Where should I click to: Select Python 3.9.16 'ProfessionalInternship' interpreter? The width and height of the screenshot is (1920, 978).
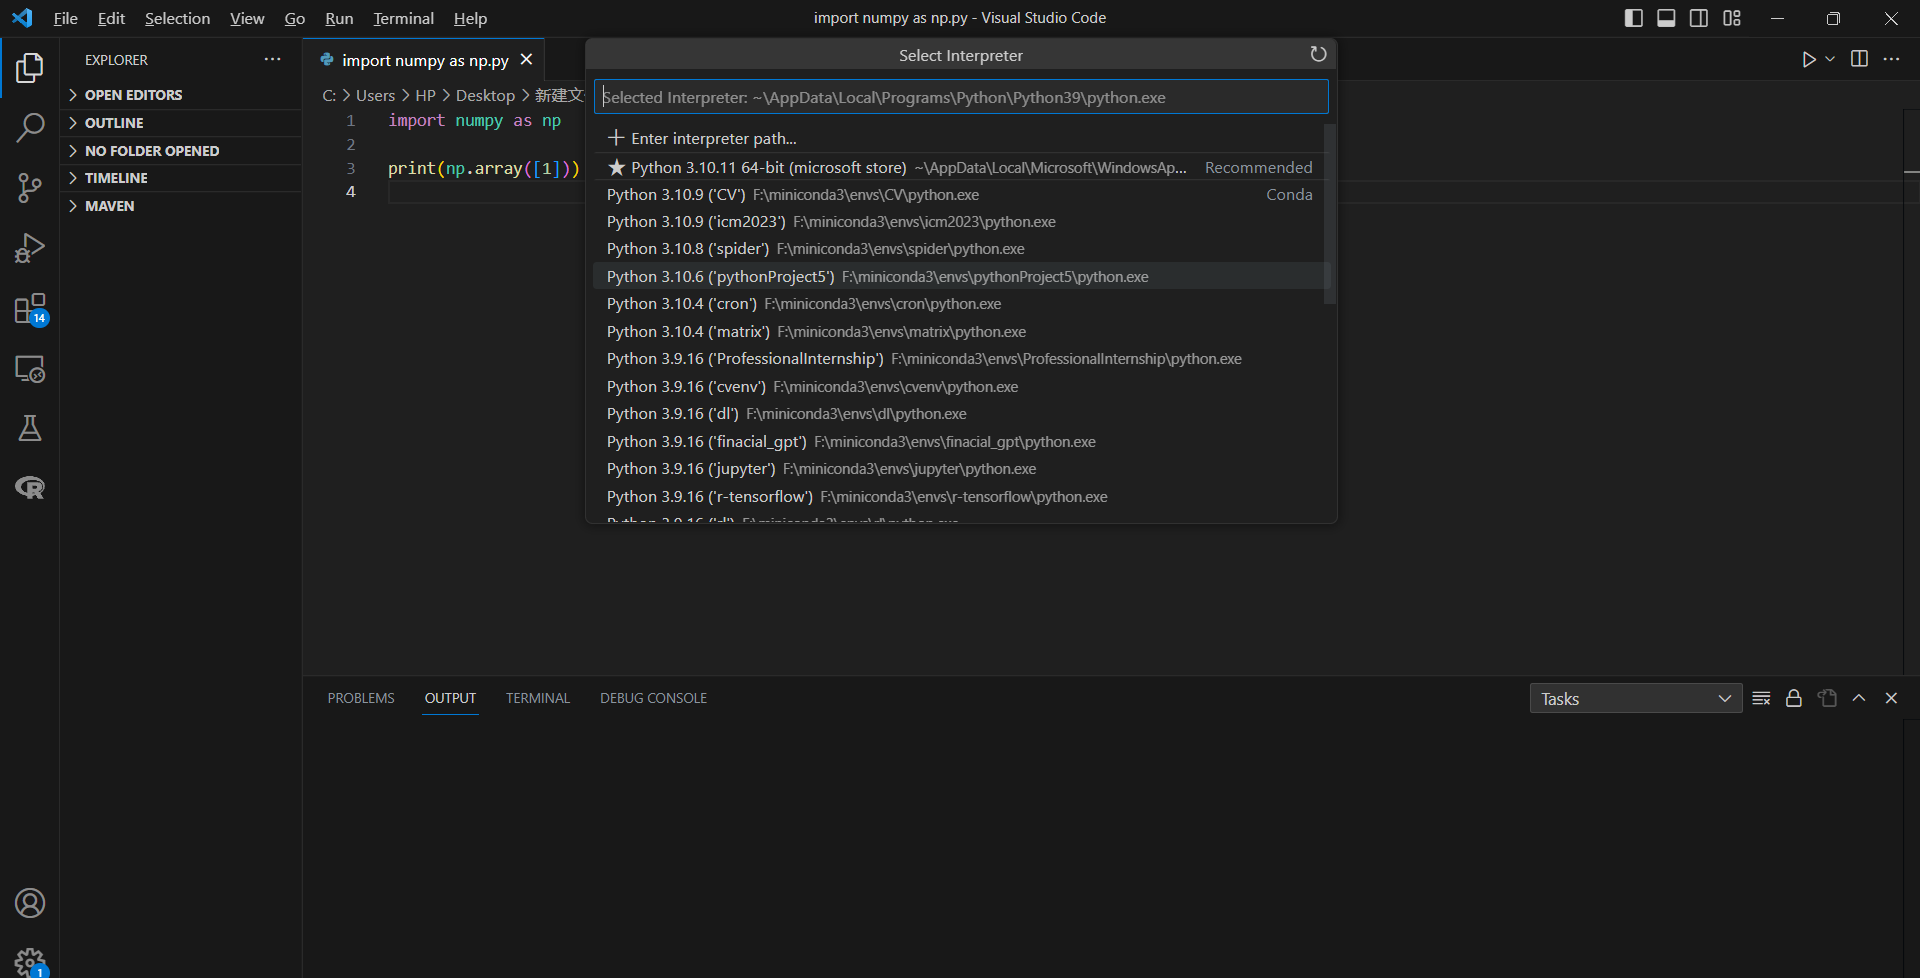[959, 359]
